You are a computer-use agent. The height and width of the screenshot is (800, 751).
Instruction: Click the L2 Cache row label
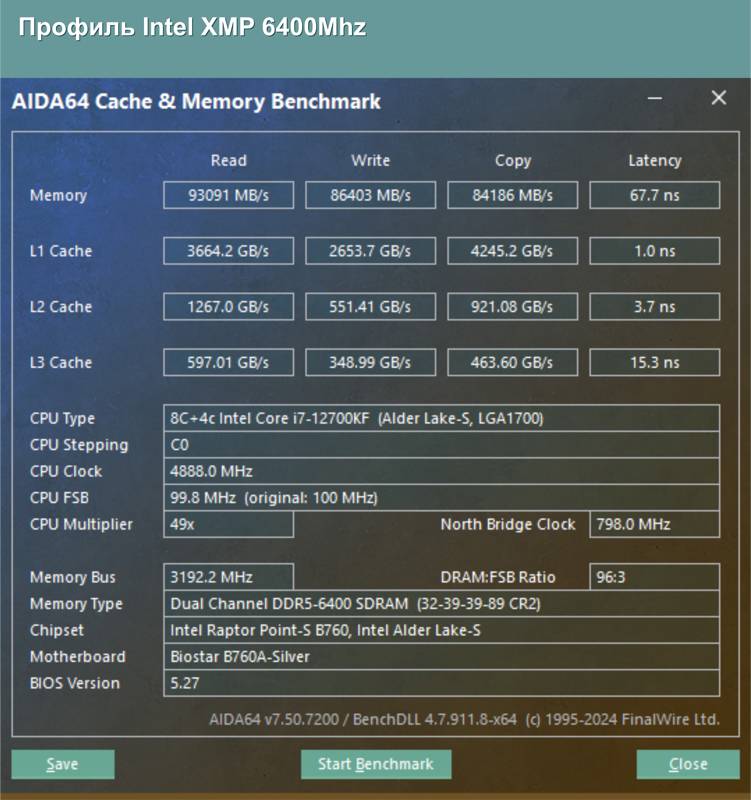click(61, 307)
